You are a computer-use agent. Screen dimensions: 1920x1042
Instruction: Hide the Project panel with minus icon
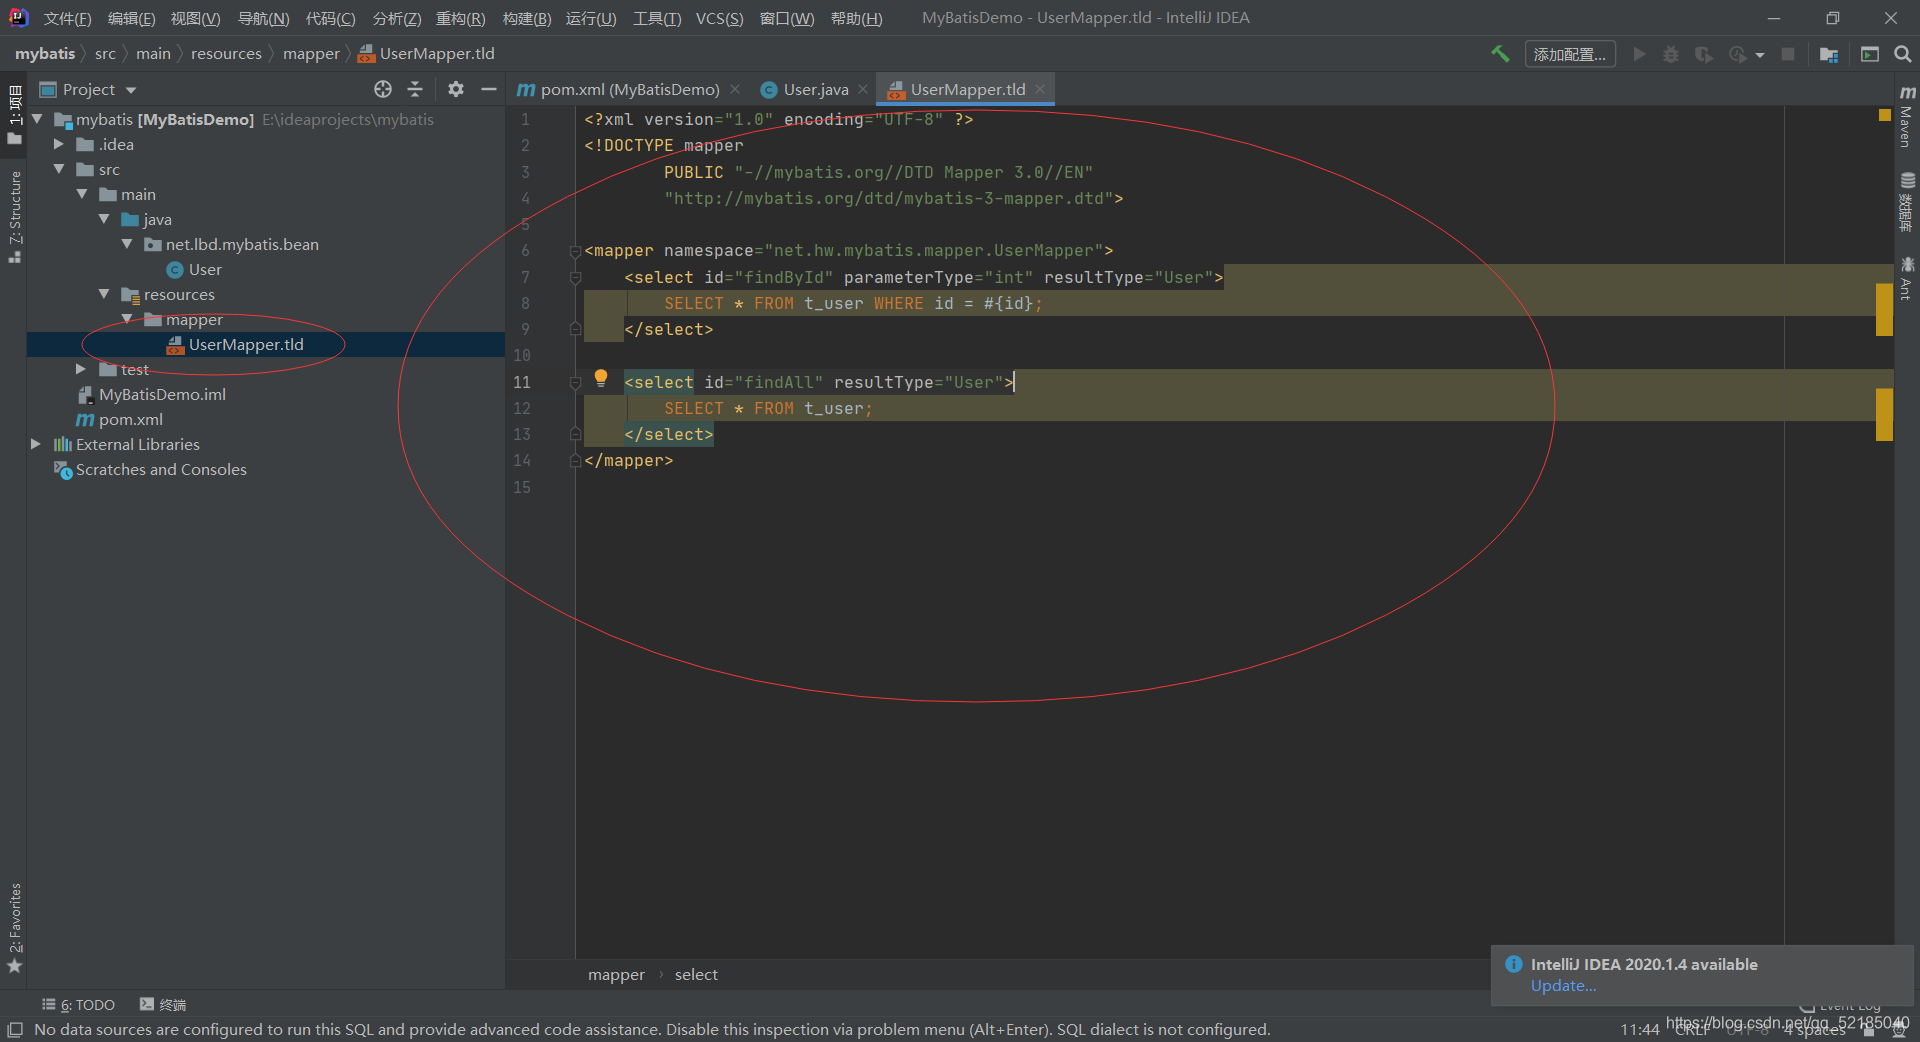(x=489, y=89)
